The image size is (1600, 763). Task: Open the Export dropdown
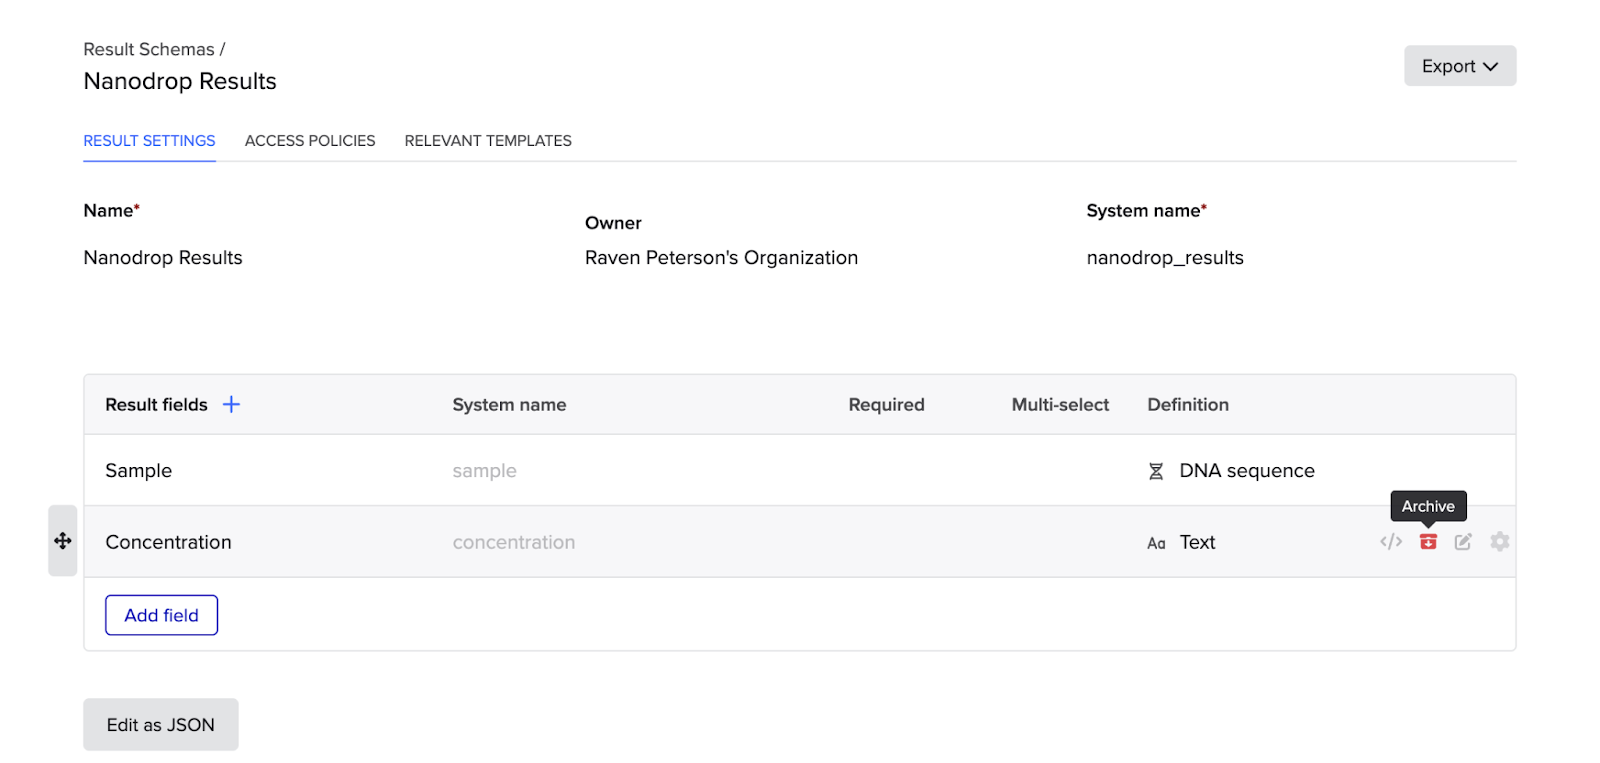point(1459,66)
